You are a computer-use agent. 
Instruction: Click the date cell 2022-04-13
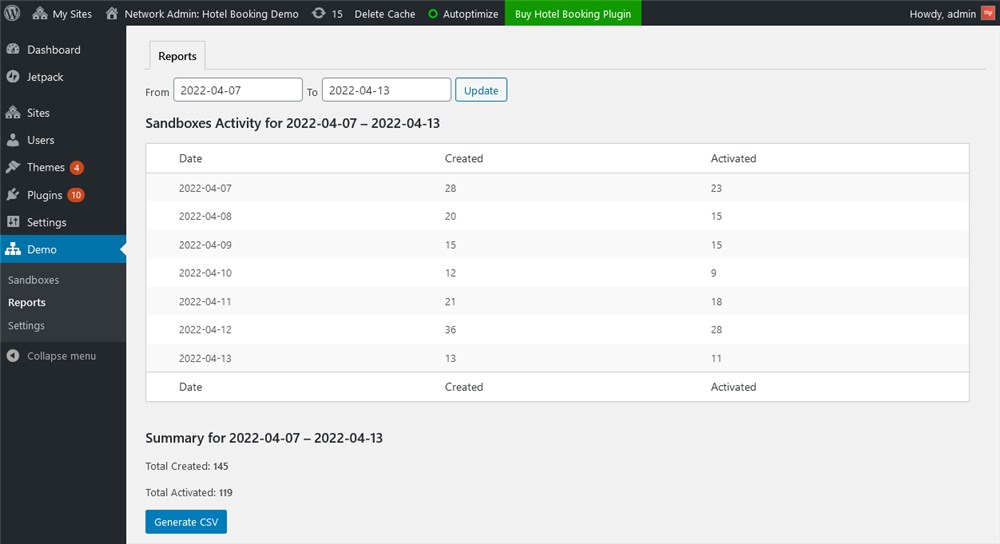coord(205,358)
